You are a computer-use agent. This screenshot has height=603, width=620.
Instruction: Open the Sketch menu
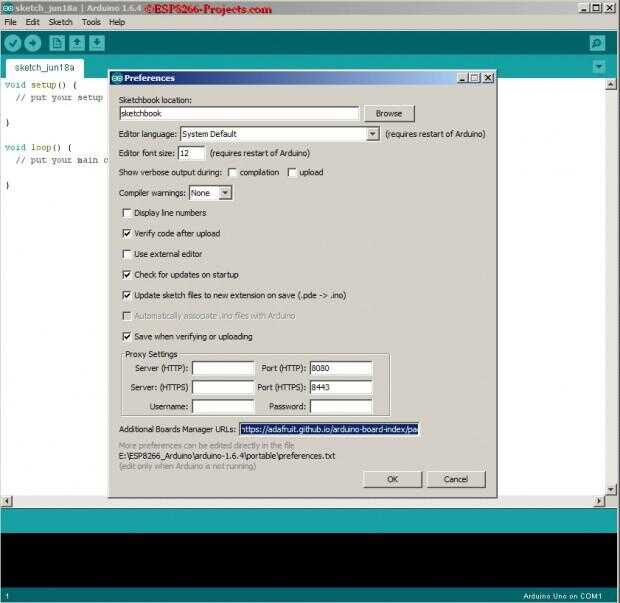[60, 22]
